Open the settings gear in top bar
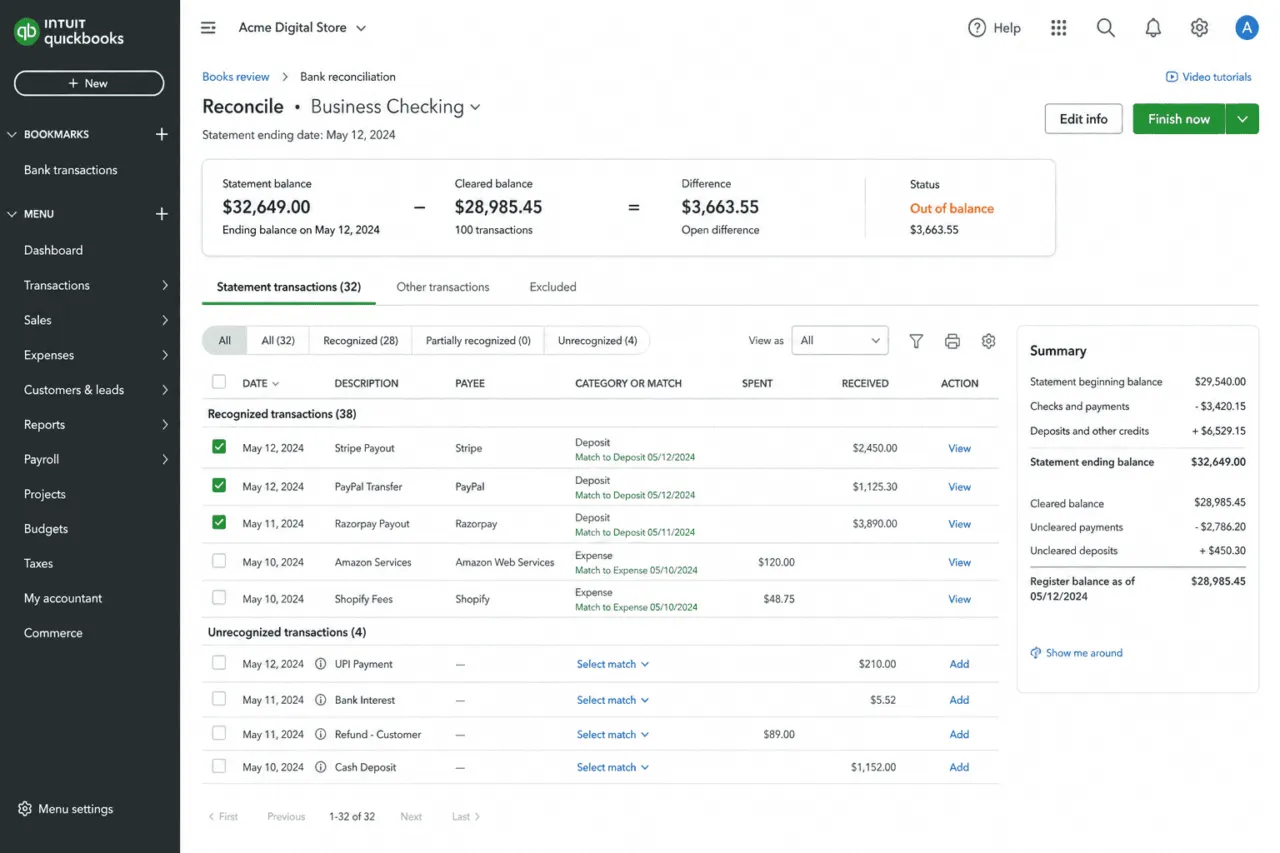The image size is (1280, 853). point(1199,28)
